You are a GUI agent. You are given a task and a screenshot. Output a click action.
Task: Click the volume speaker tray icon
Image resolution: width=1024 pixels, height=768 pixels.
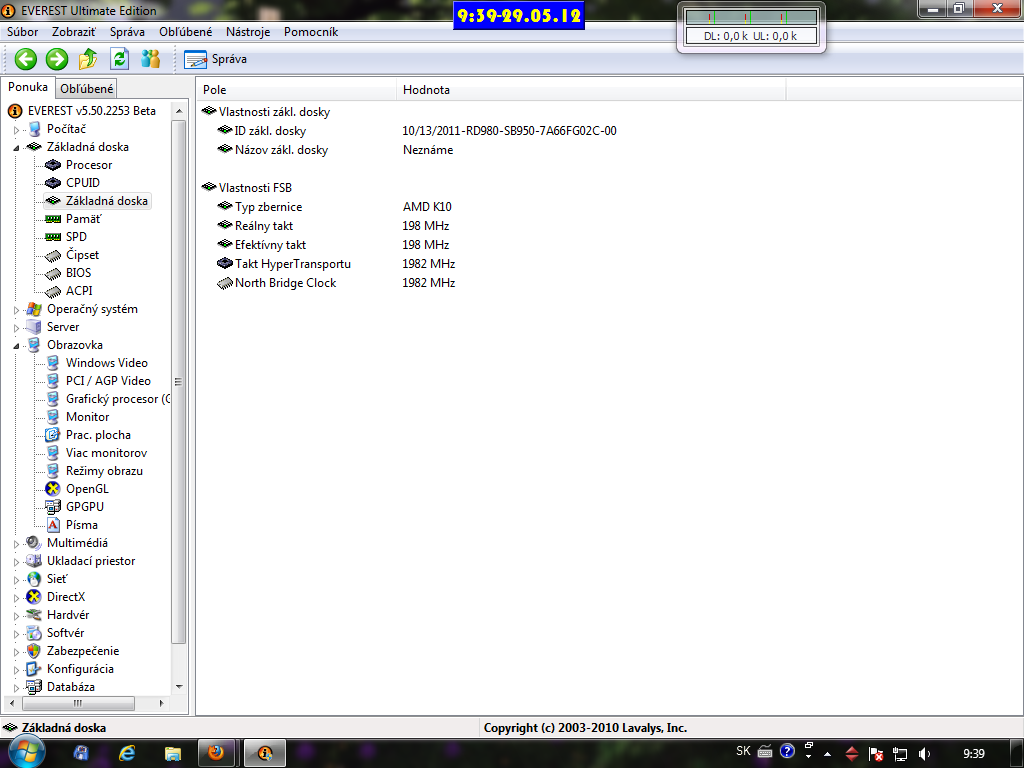click(924, 754)
